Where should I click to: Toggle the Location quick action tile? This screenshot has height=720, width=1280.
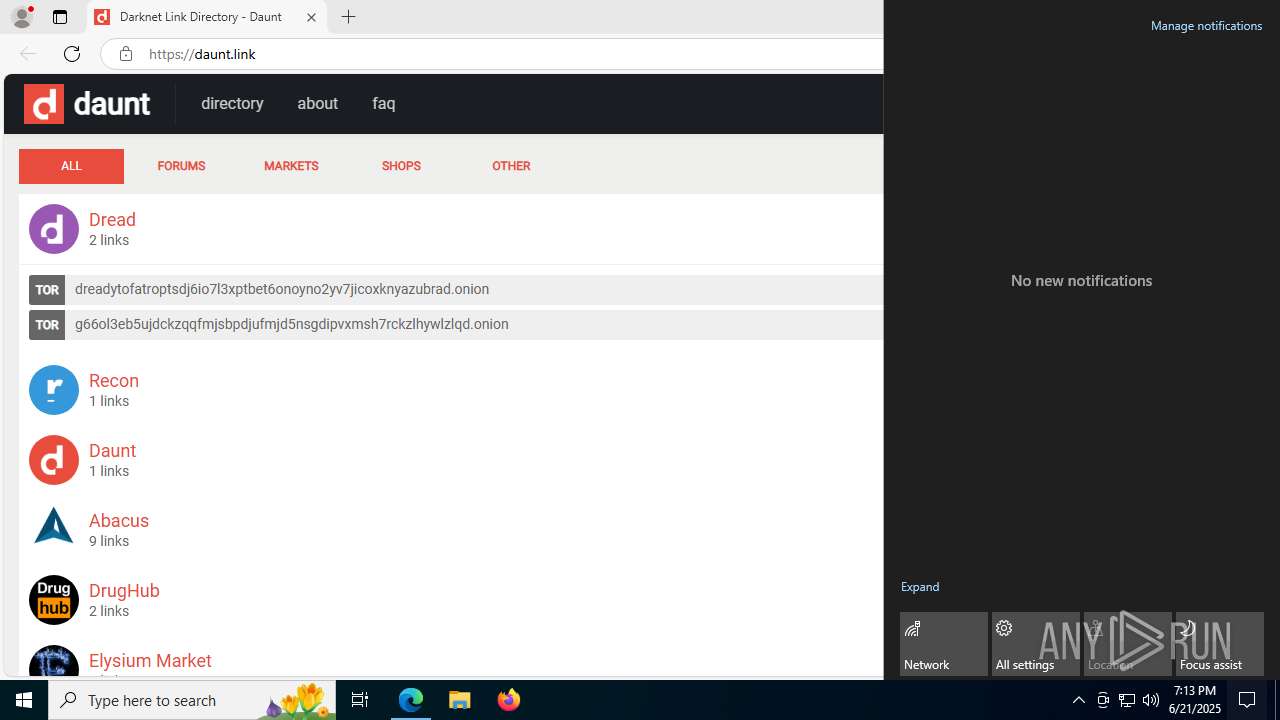(1128, 644)
